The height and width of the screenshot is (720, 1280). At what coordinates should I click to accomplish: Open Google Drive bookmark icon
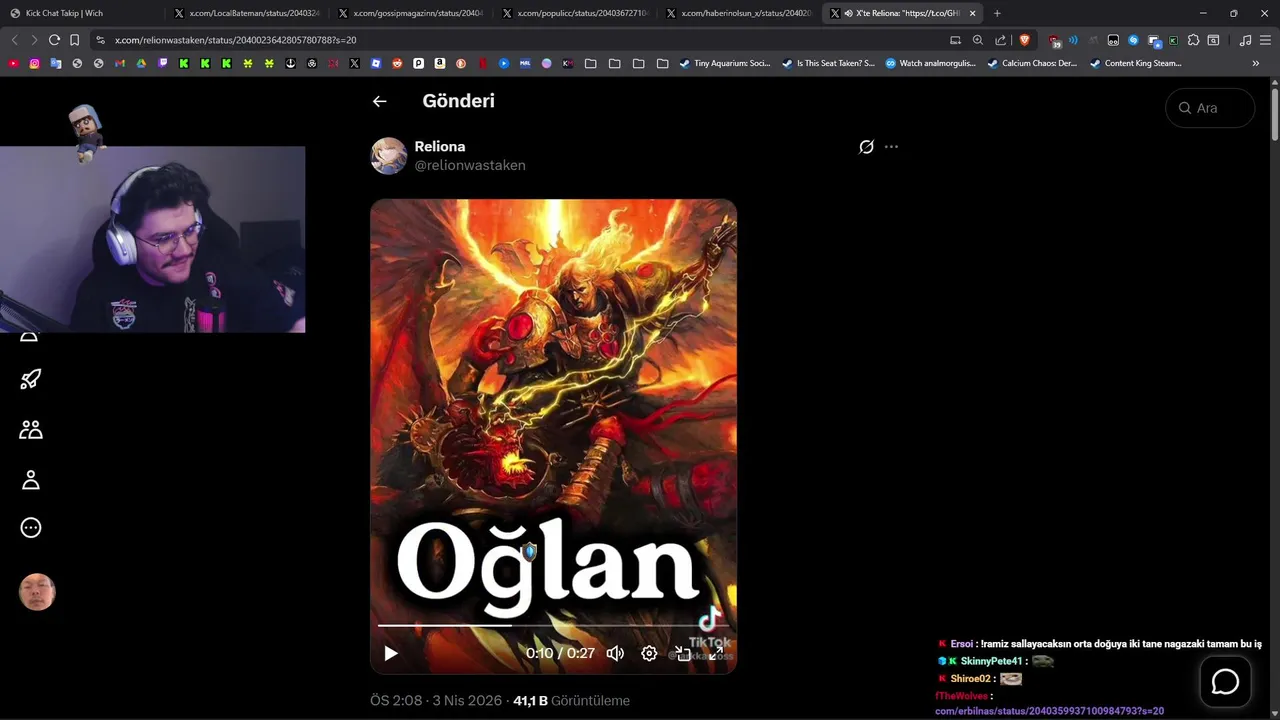[x=141, y=63]
